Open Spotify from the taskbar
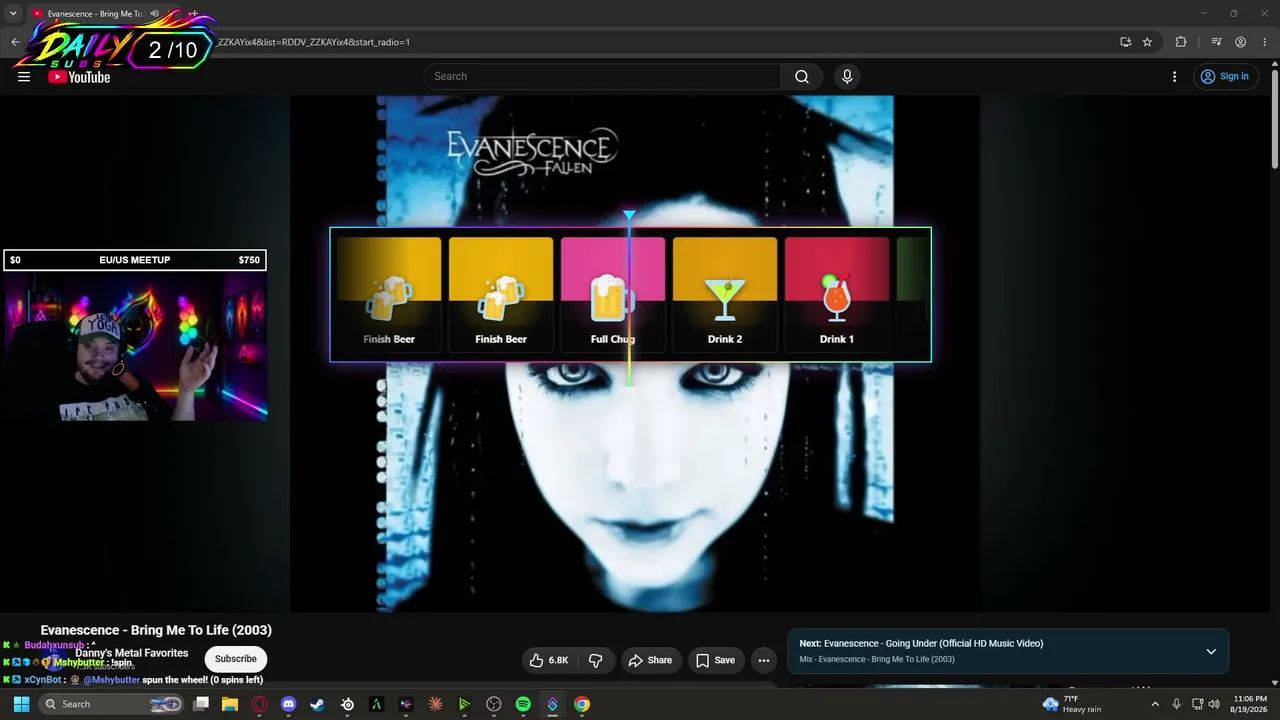Screen dimensions: 1280x720 pos(523,704)
